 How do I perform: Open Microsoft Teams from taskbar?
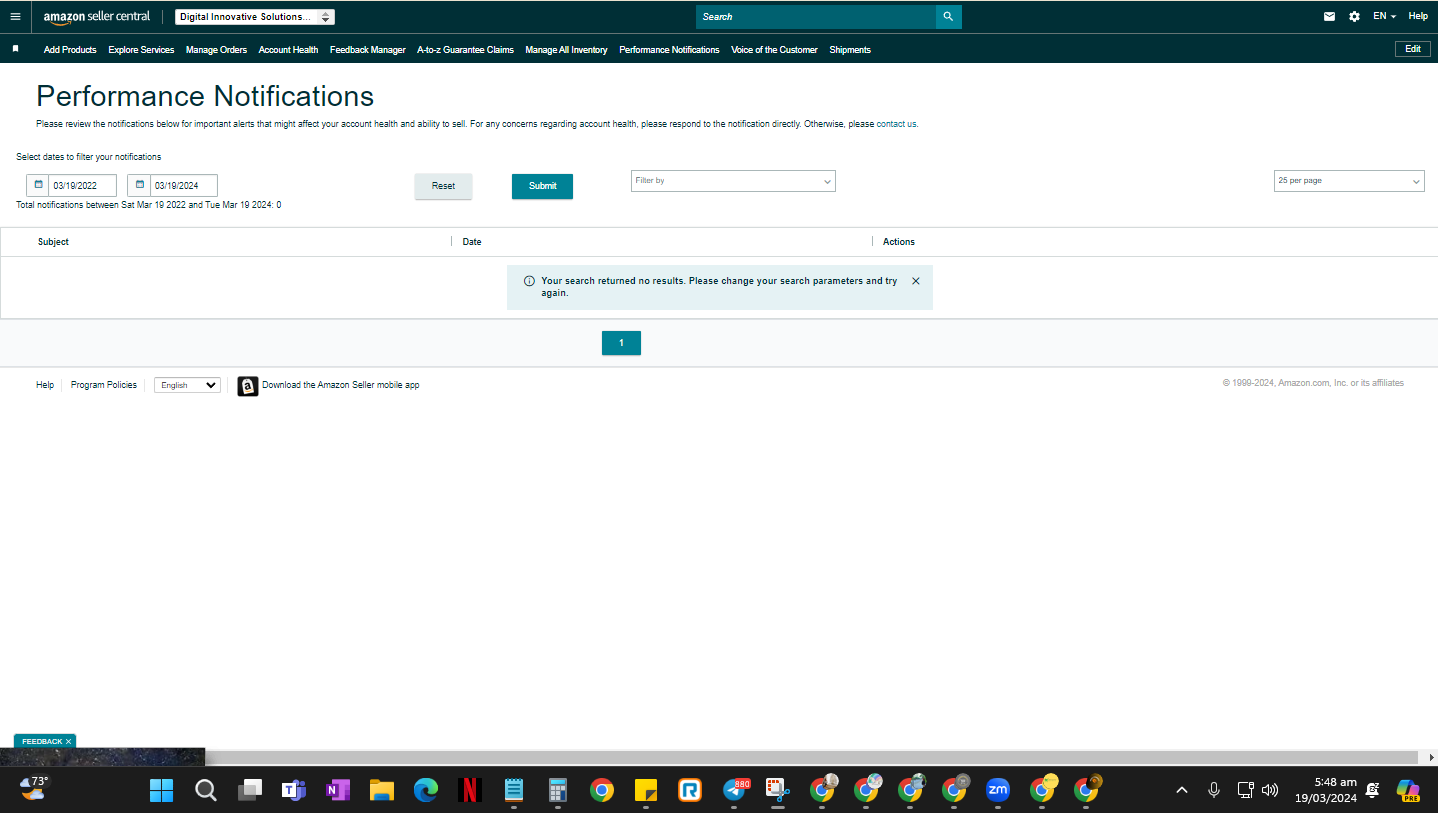293,790
